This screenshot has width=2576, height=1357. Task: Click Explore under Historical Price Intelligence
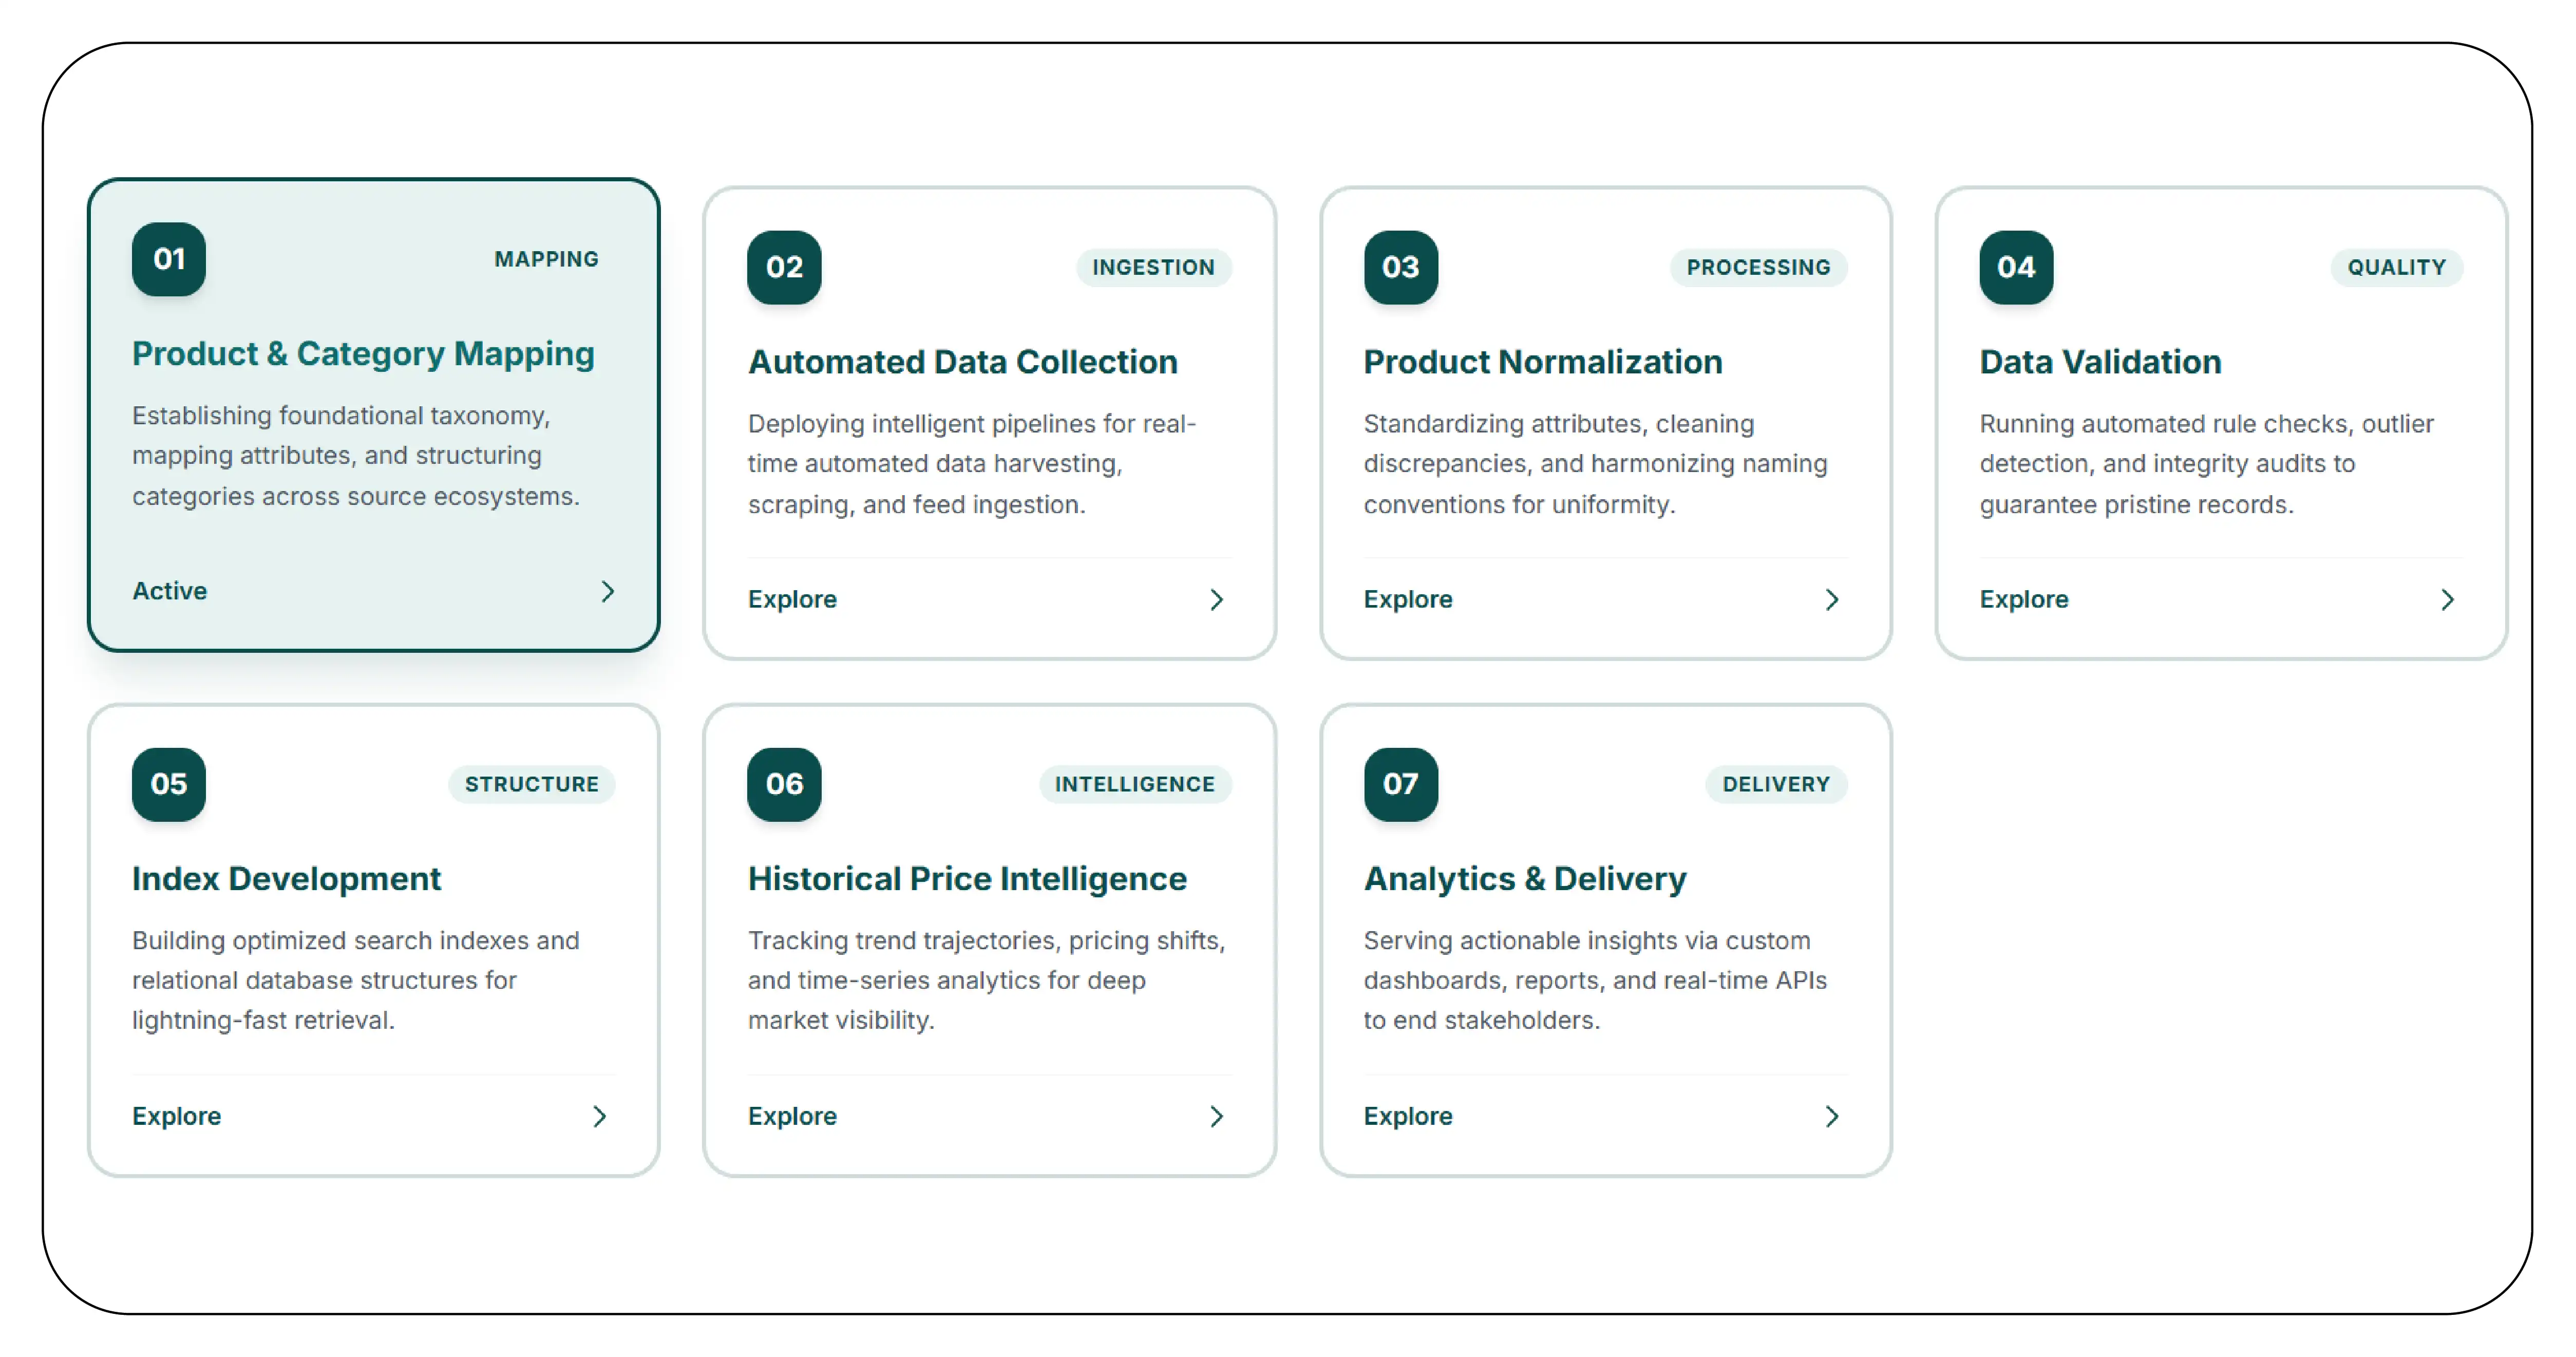tap(792, 1116)
